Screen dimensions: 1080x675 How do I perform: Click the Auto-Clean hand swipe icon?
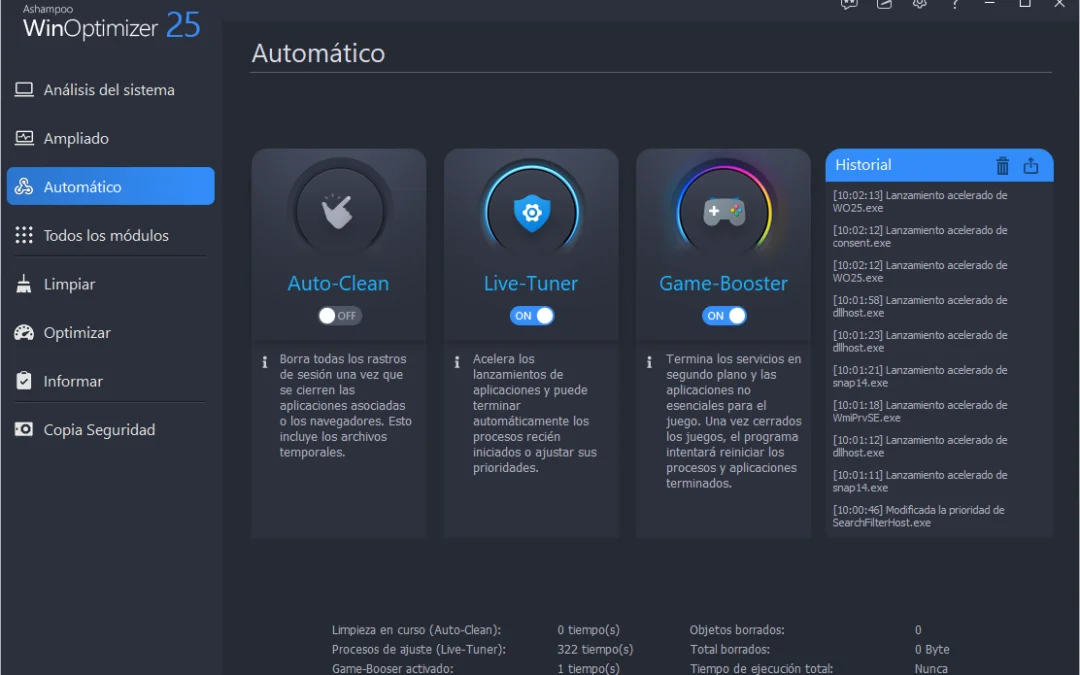pos(339,211)
